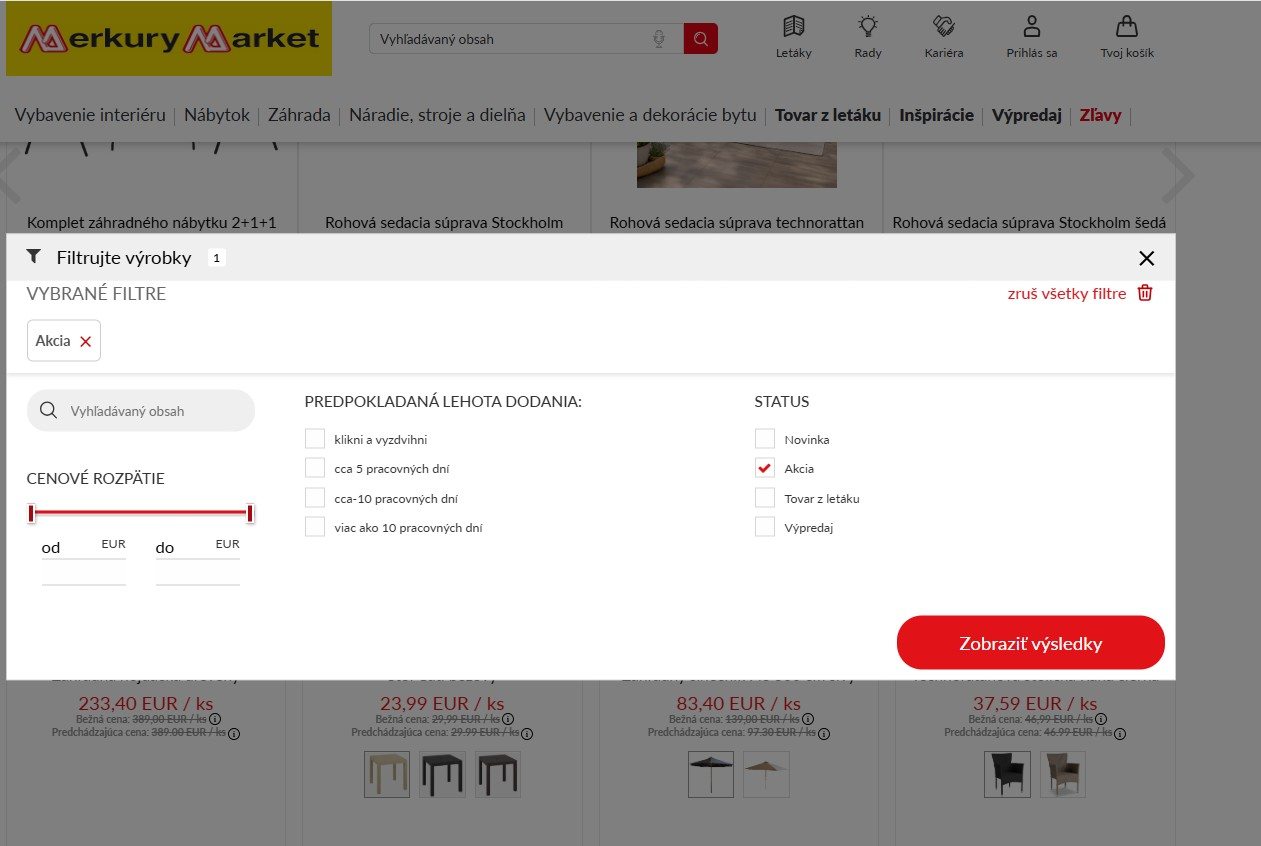Click 'zruš všetky filtre' link
Image resolution: width=1261 pixels, height=846 pixels.
[x=1067, y=293]
